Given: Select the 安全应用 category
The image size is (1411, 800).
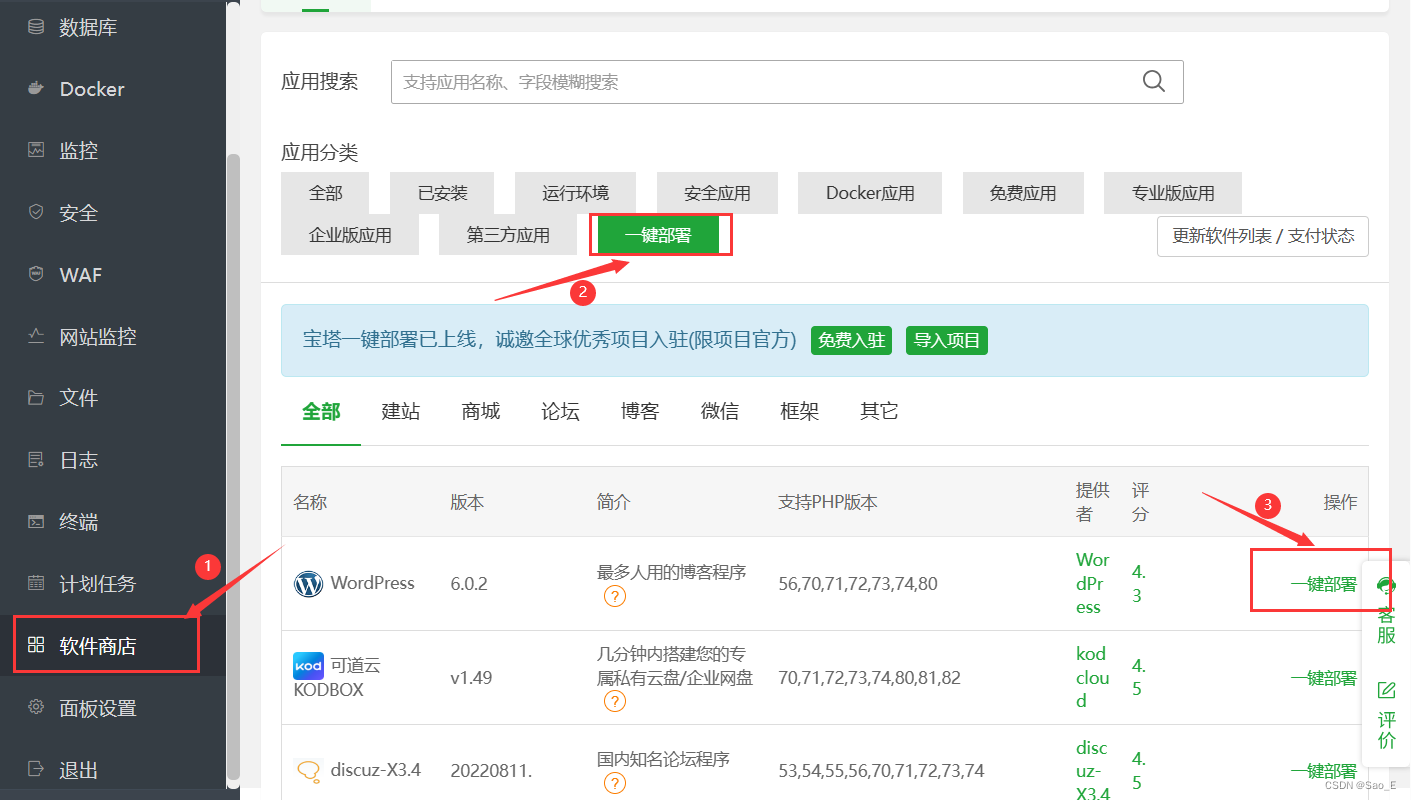Looking at the screenshot, I should coord(717,193).
